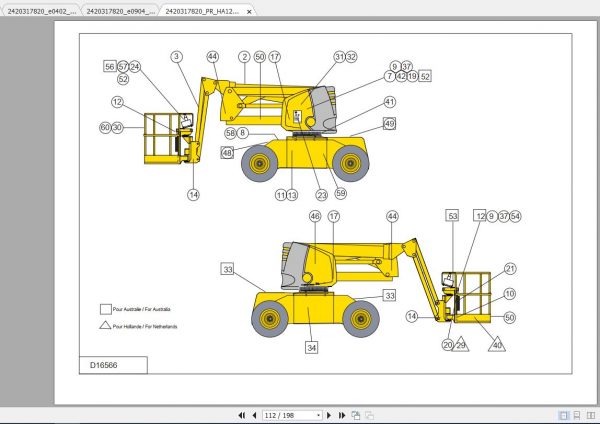Viewport: 600px width, 424px height.
Task: Click callout number 41
Action: click(390, 102)
